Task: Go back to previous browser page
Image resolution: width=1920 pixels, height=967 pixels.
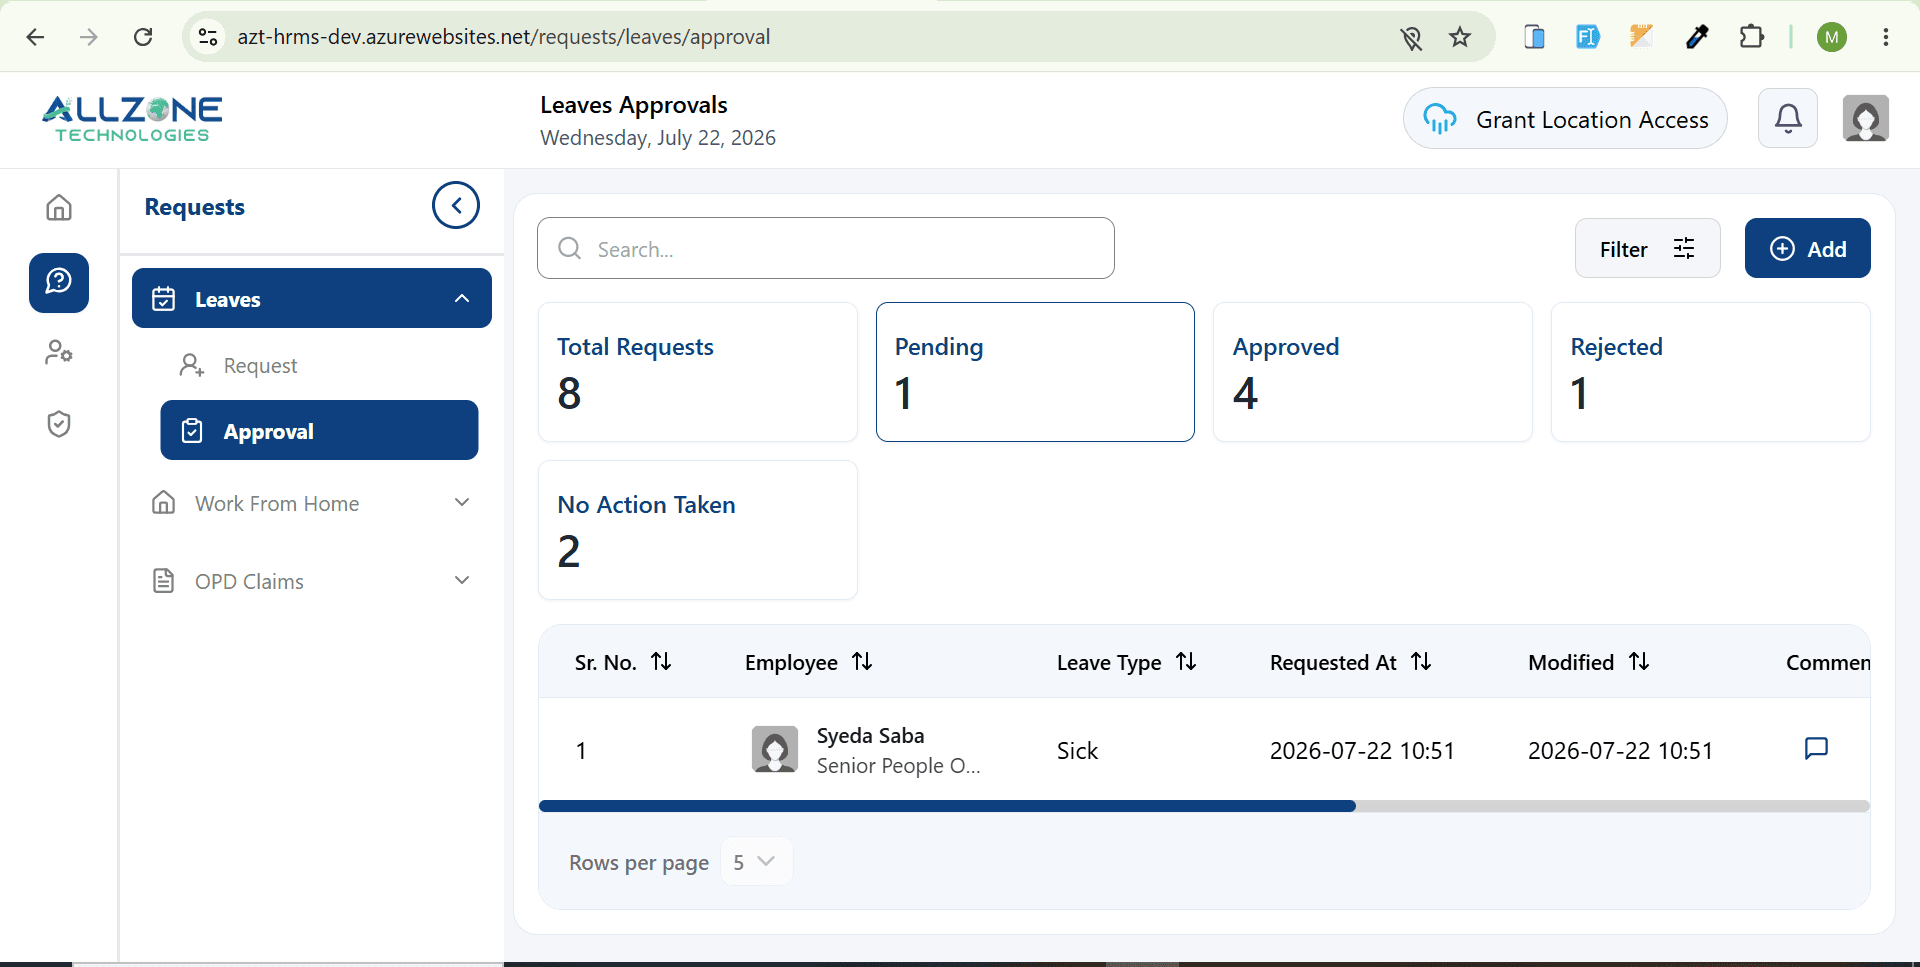Action: pos(35,37)
